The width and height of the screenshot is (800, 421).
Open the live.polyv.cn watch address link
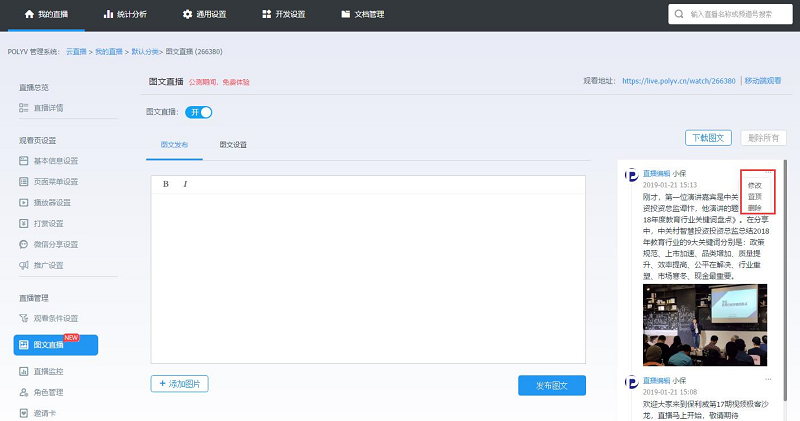678,80
